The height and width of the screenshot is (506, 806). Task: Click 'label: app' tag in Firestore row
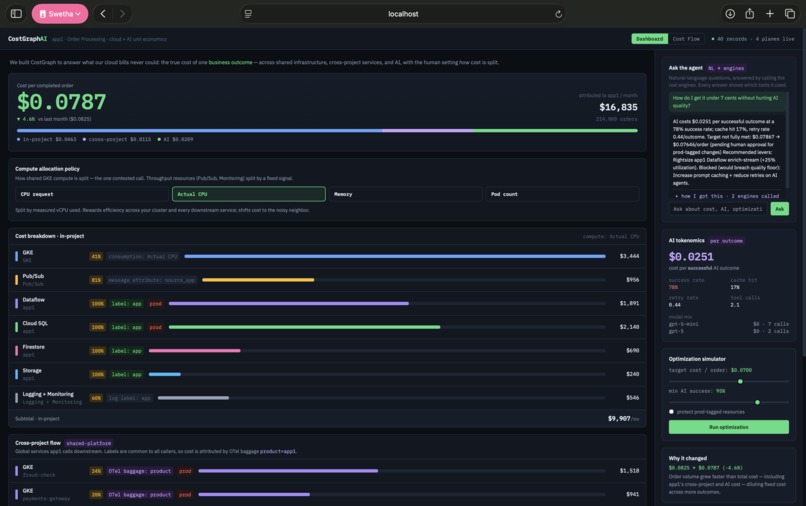[126, 351]
